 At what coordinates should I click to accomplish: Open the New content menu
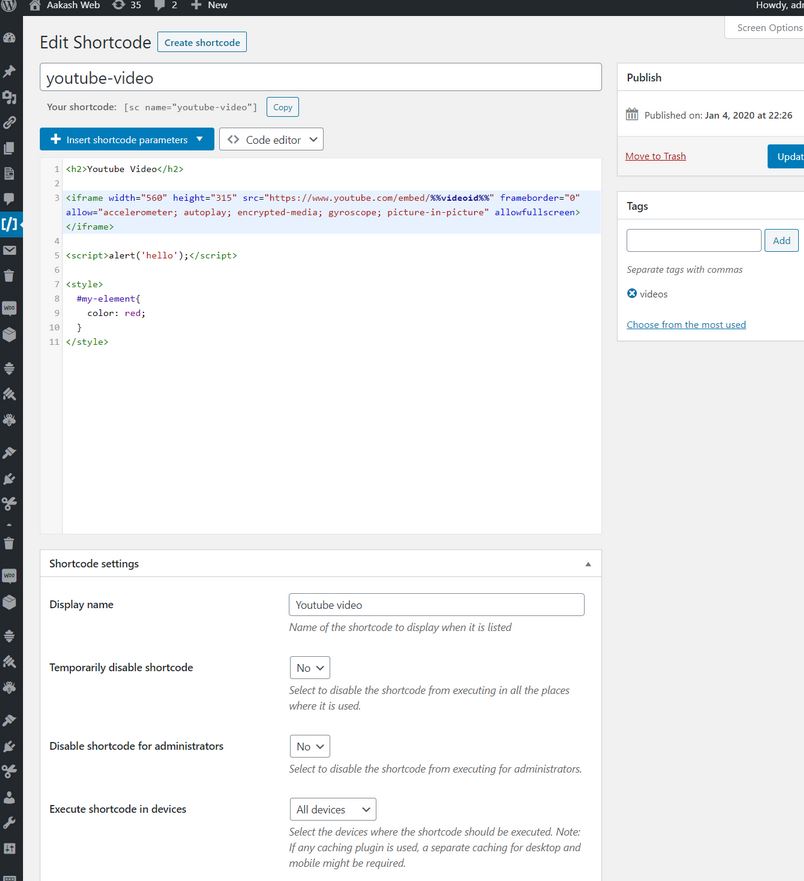click(209, 5)
